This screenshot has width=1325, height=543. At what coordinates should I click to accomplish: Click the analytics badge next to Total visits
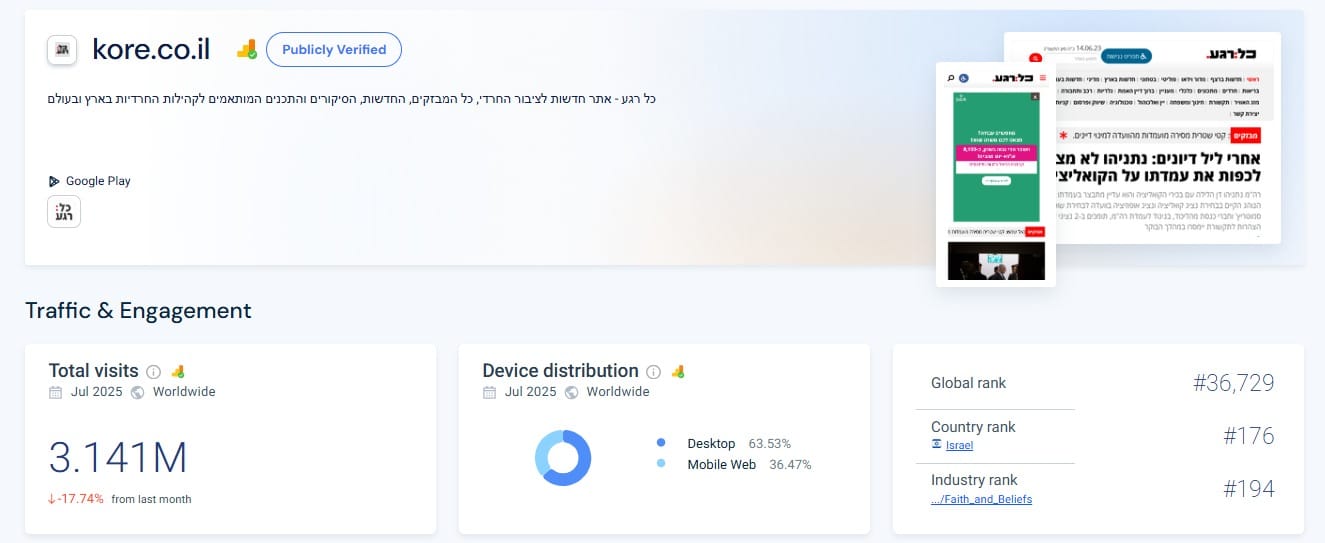pyautogui.click(x=178, y=371)
